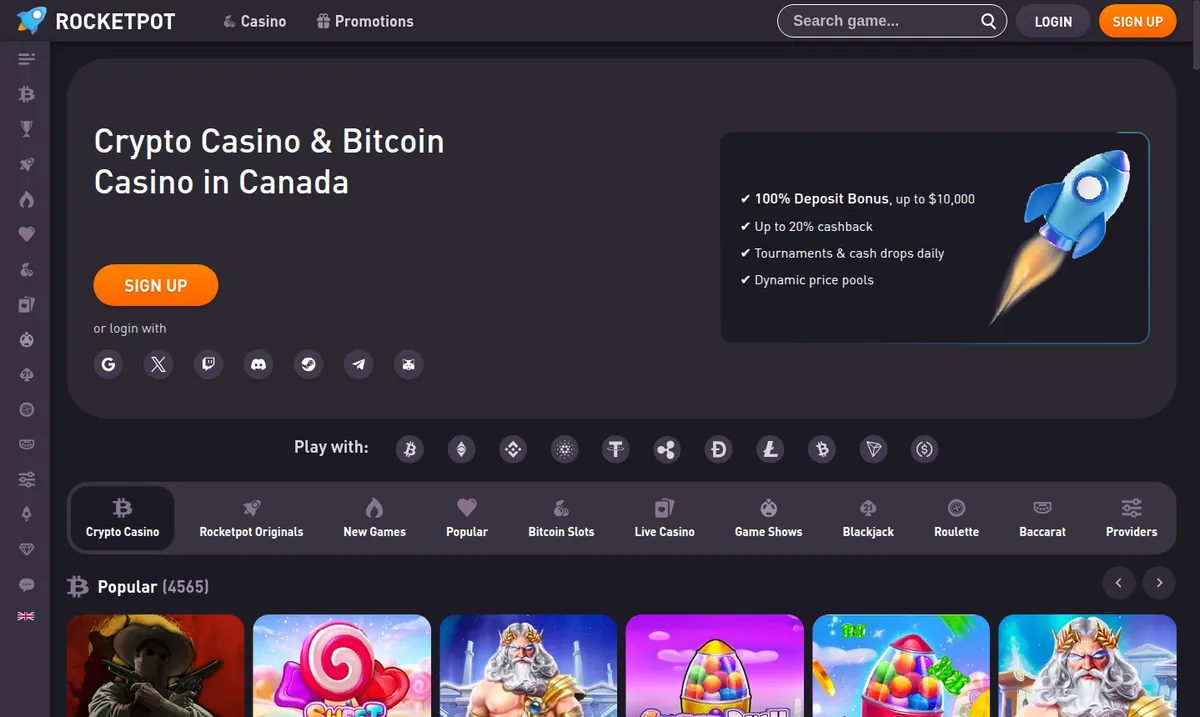Choose Ethereum in Play with row
Viewport: 1200px width, 717px height.
pyautogui.click(x=461, y=450)
